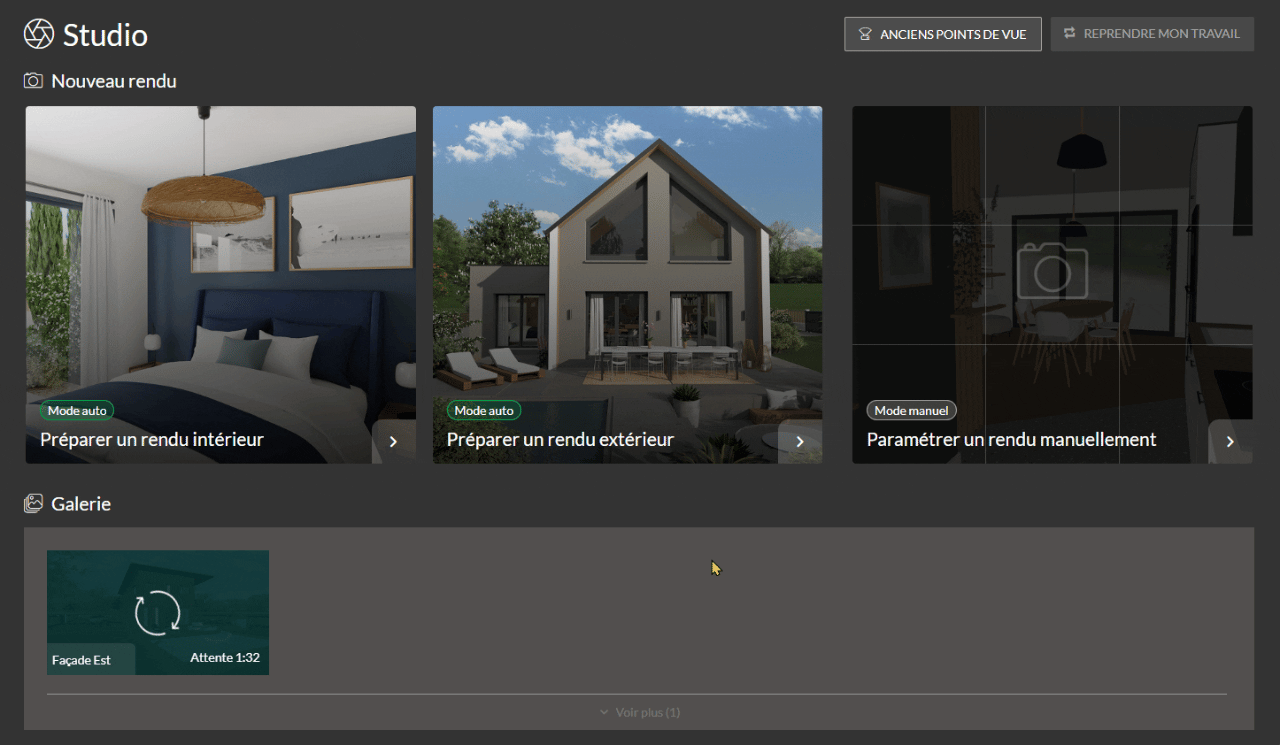Screen dimensions: 1280x745
Task: Click the camera icon beside Nouveau rendu
Action: point(34,81)
